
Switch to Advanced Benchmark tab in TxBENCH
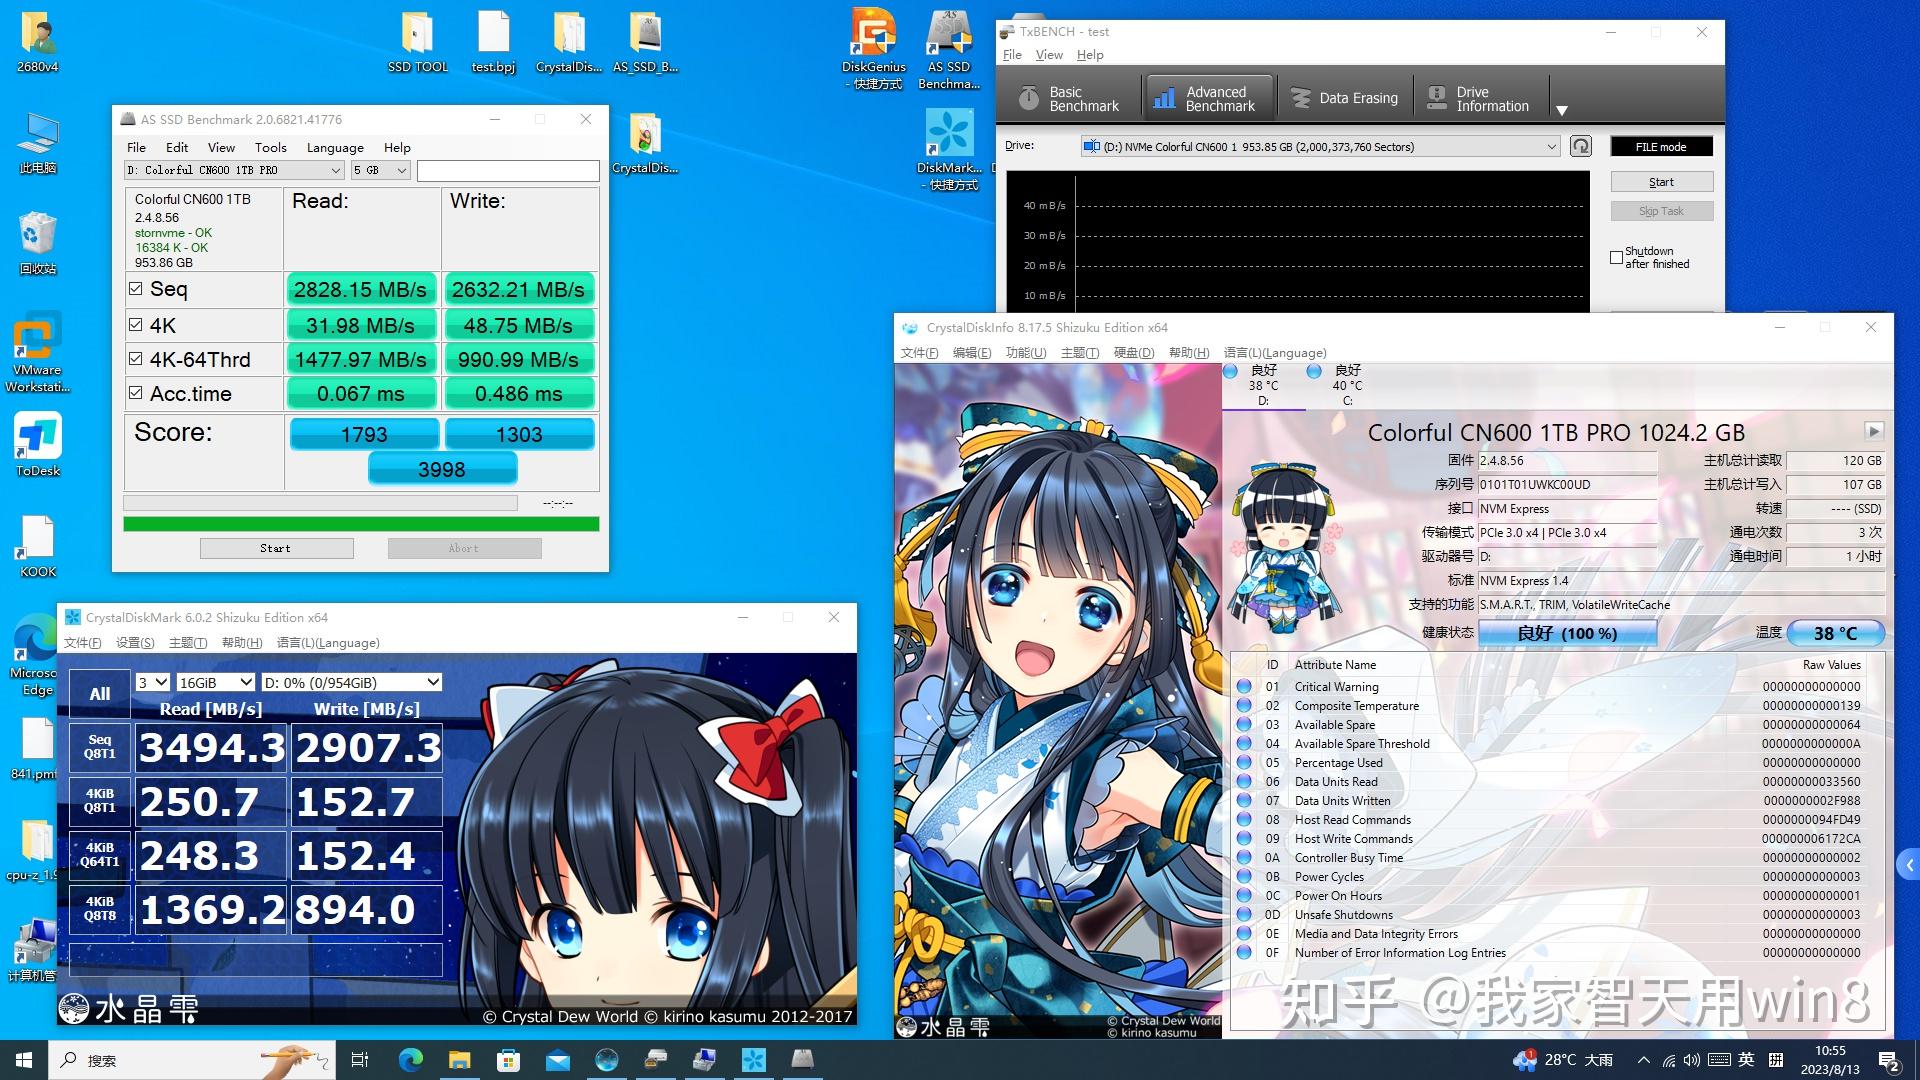pyautogui.click(x=1208, y=98)
